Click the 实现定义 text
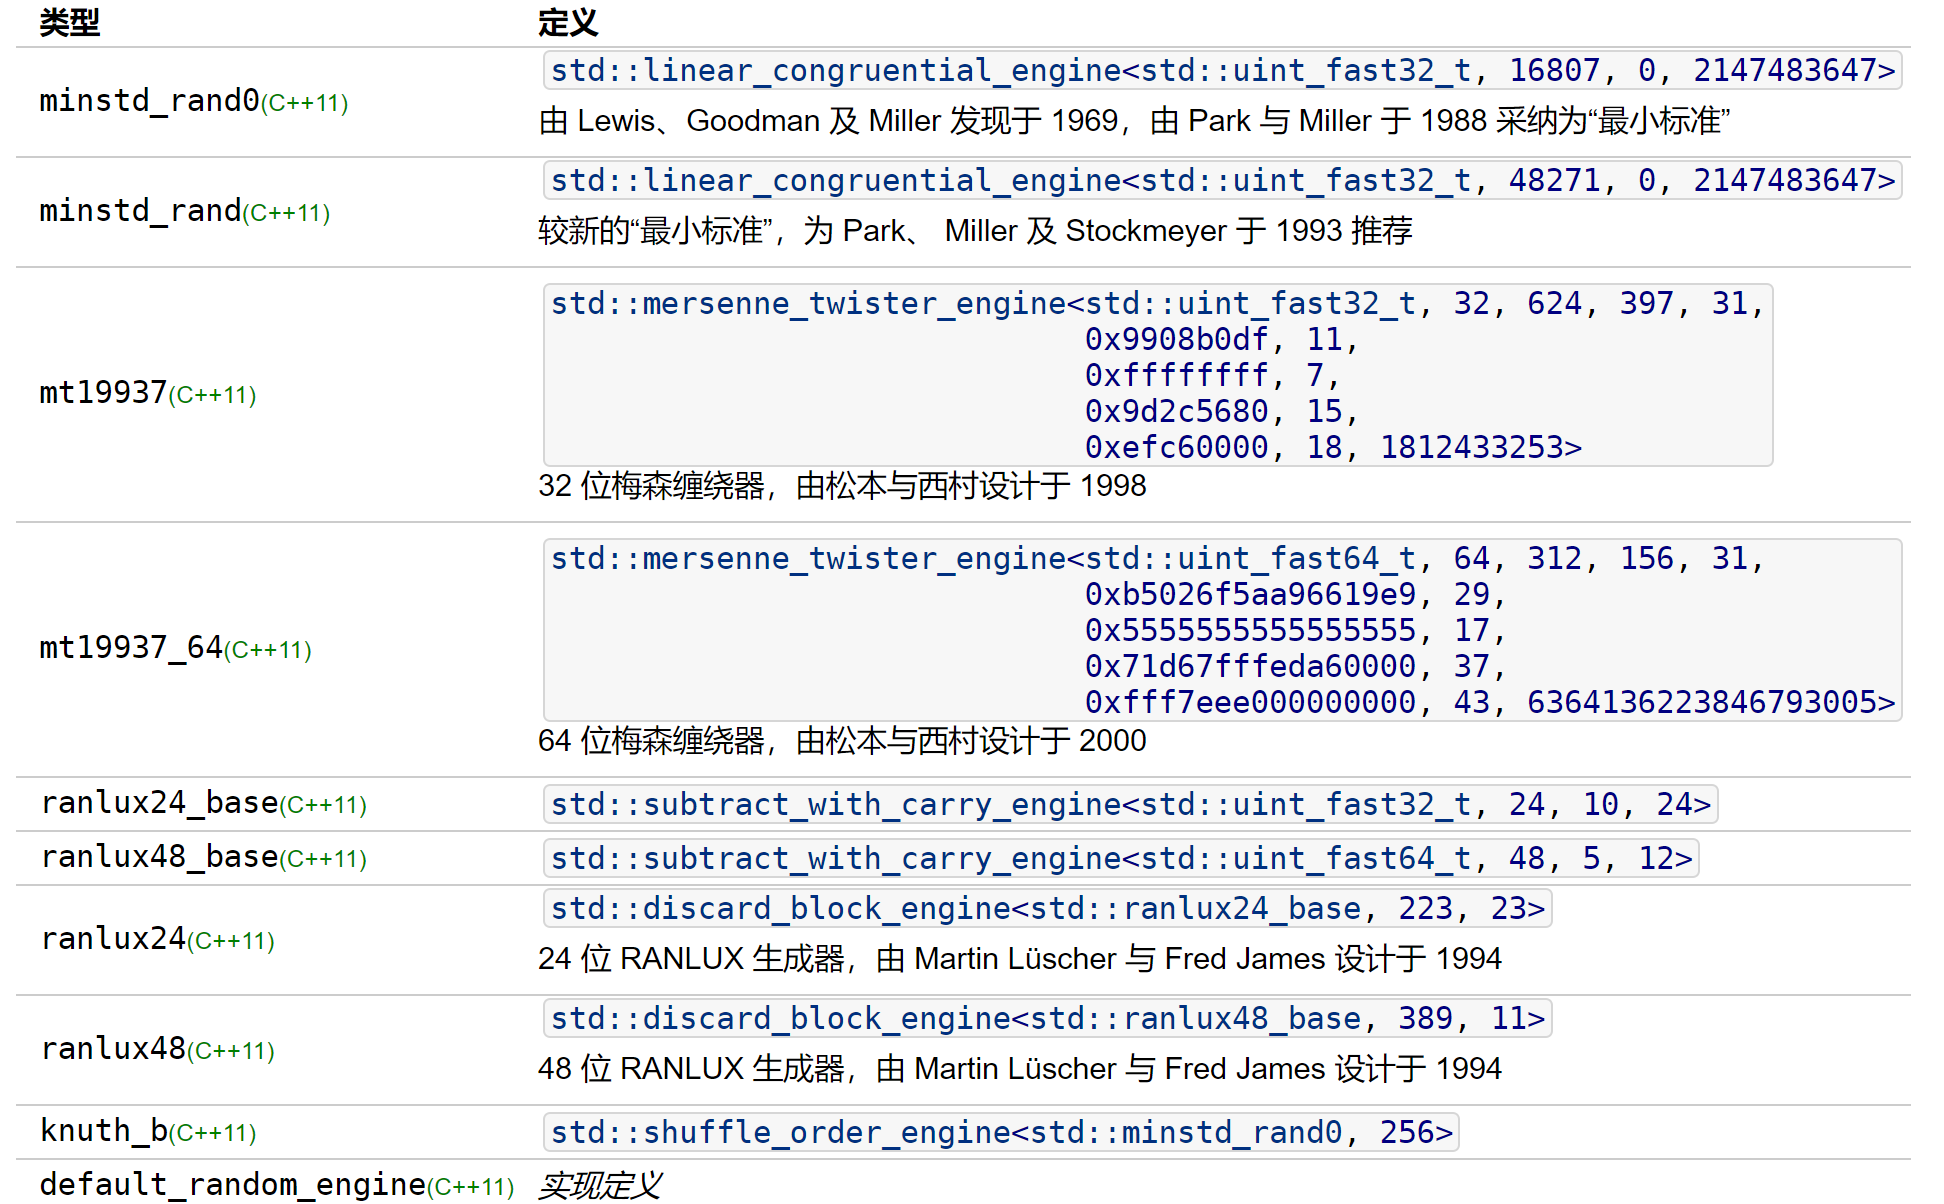The height and width of the screenshot is (1204, 1944). pyautogui.click(x=600, y=1185)
